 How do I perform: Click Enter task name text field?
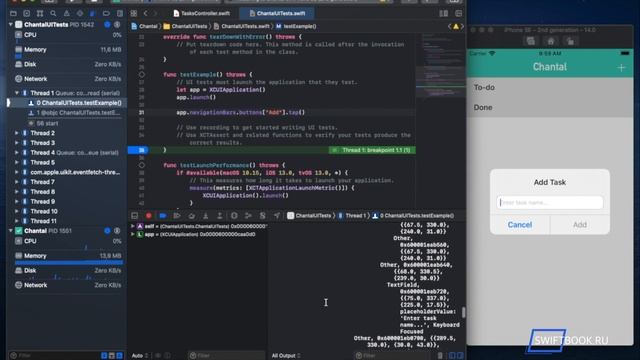pyautogui.click(x=550, y=202)
